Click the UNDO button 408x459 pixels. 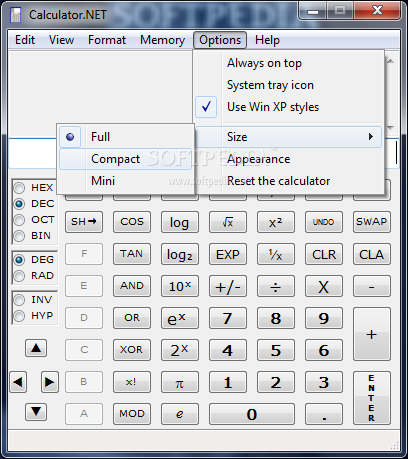[x=324, y=222]
